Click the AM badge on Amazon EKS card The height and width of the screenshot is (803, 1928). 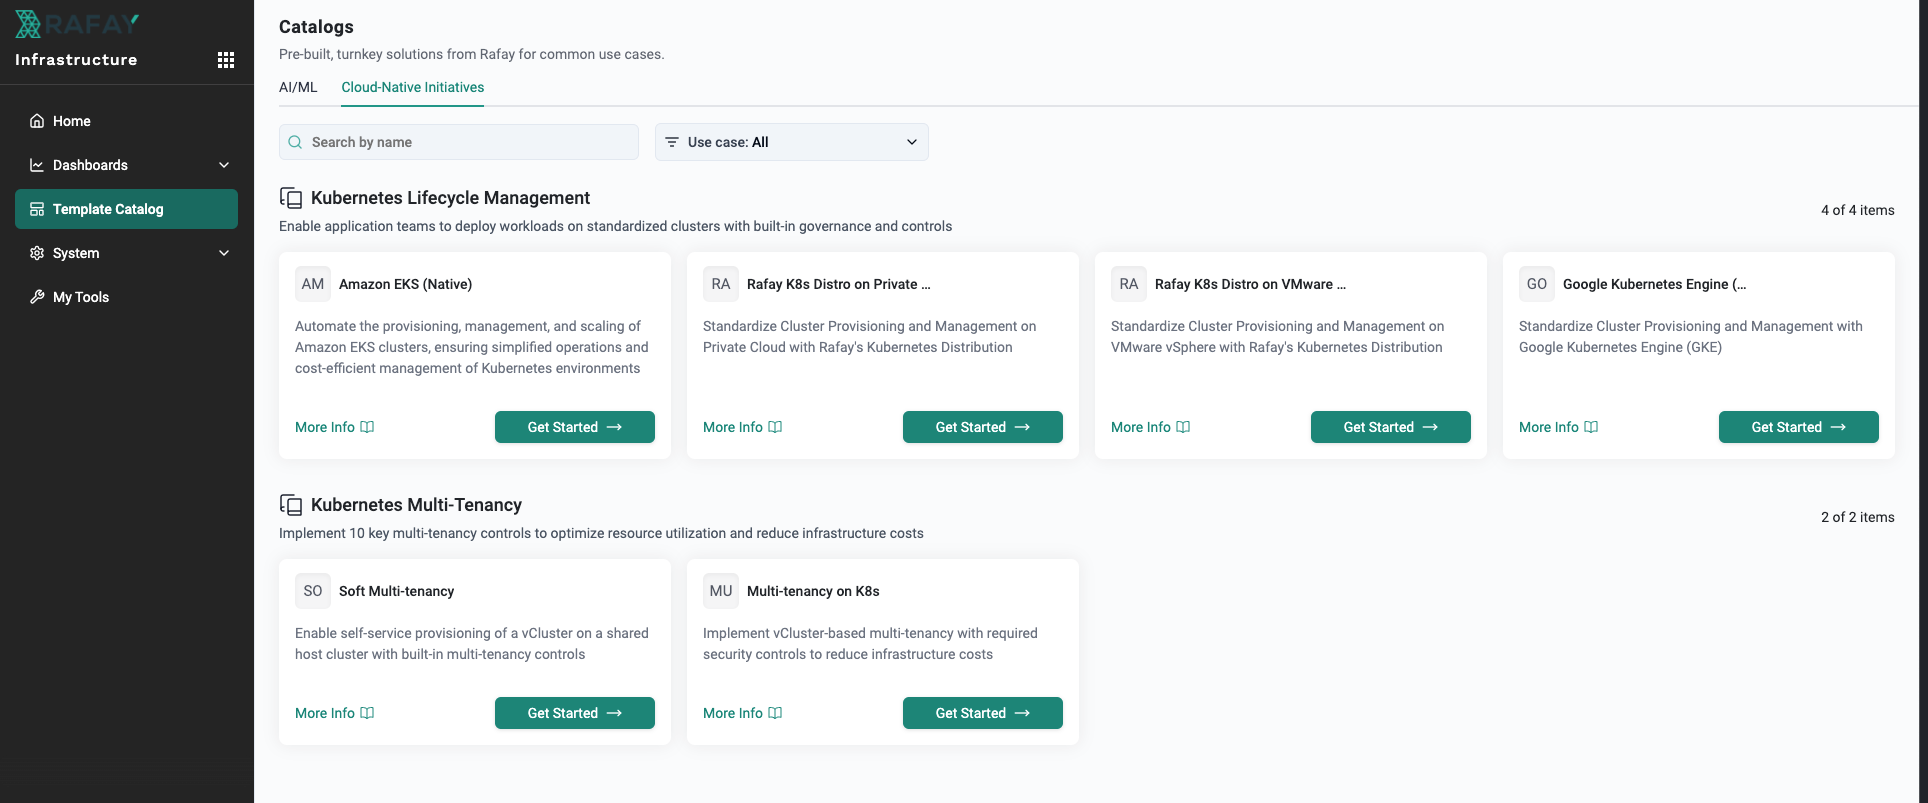click(x=313, y=284)
